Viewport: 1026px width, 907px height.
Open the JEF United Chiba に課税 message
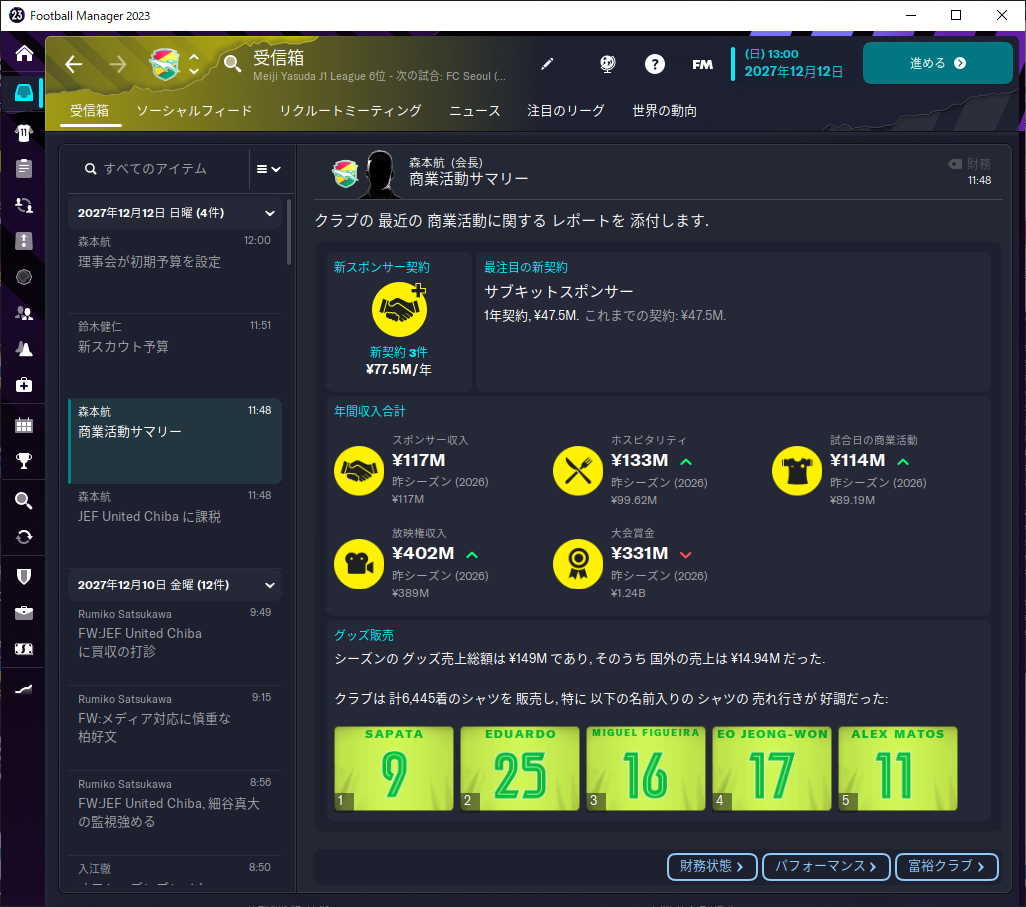[175, 525]
